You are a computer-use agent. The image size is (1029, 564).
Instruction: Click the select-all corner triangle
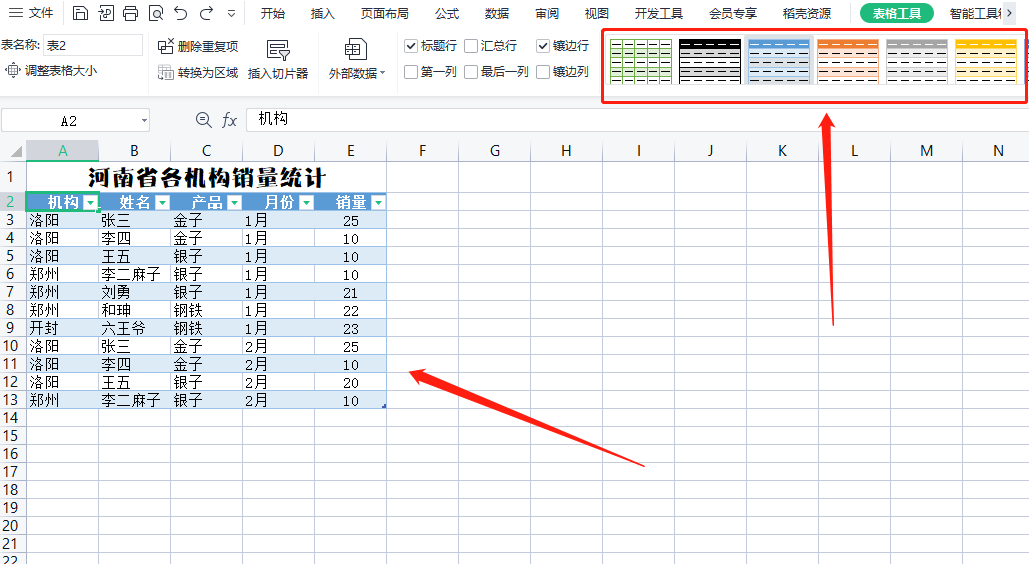[x=16, y=152]
